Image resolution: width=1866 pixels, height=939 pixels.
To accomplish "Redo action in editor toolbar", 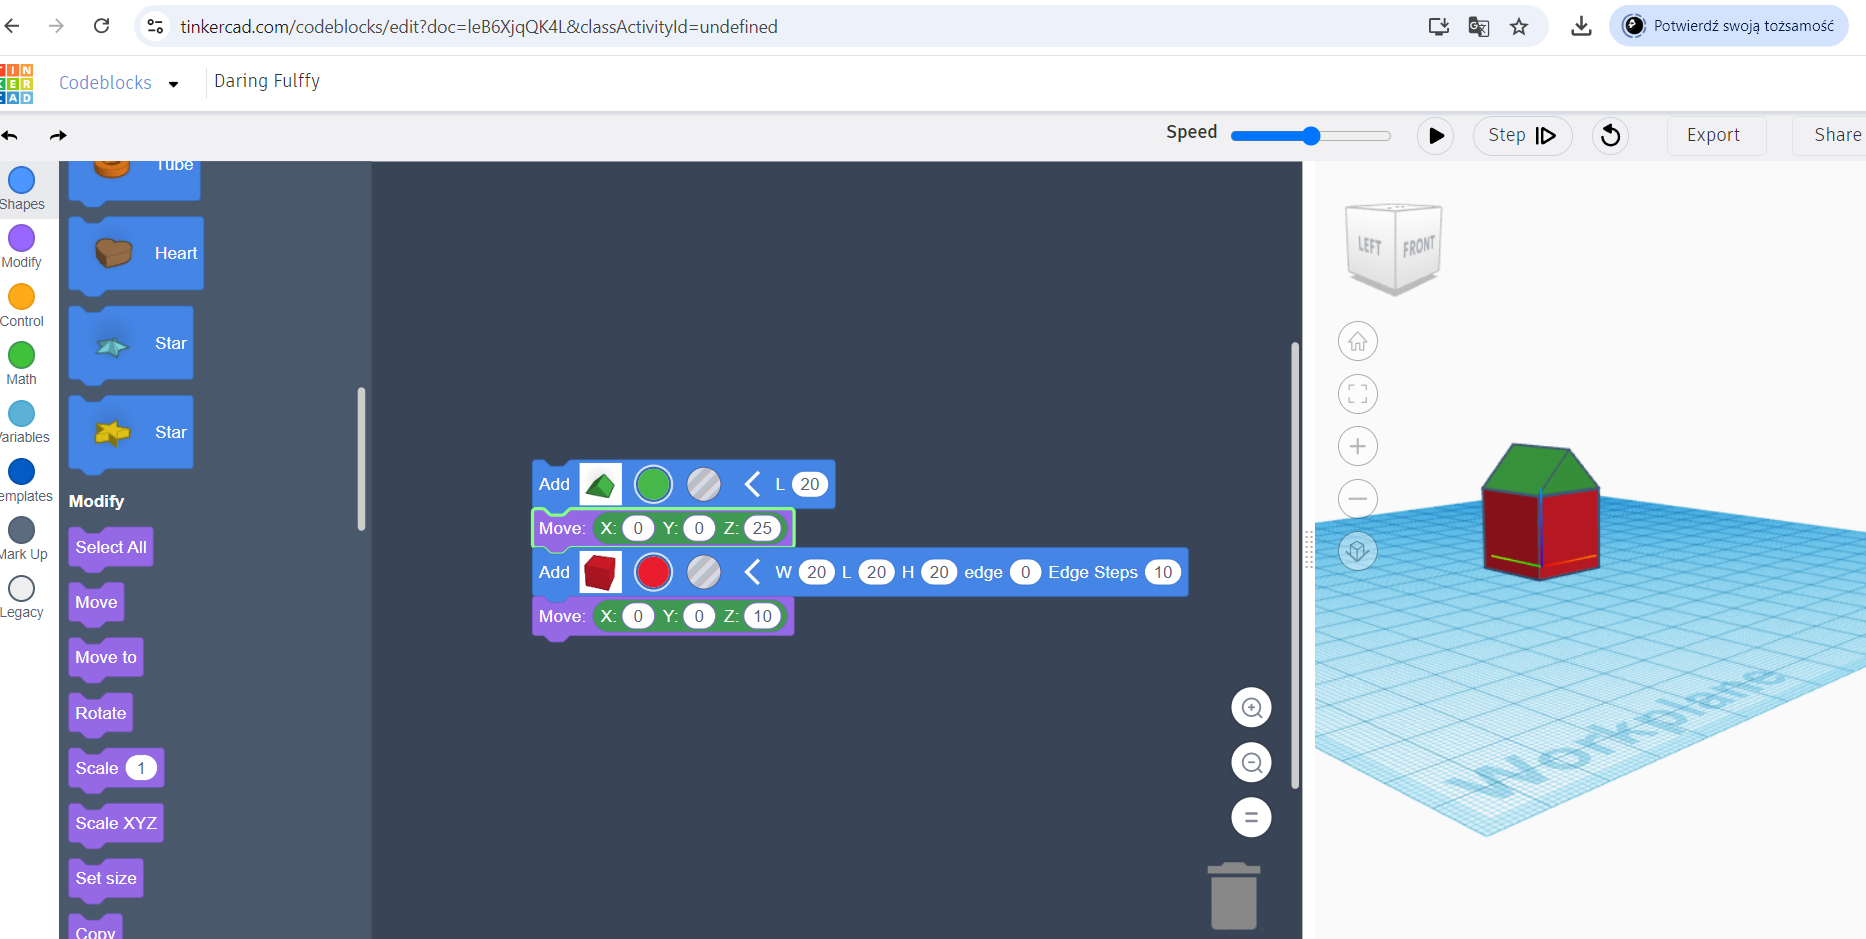I will coord(58,136).
